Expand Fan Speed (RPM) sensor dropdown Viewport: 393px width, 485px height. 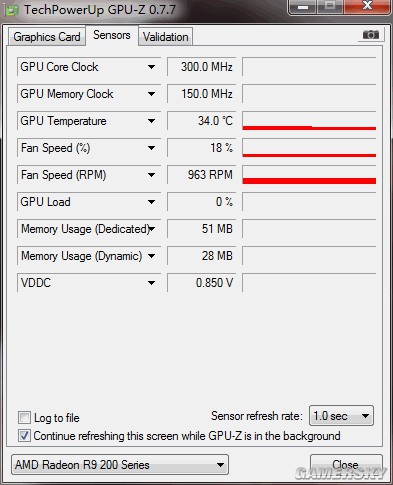151,175
